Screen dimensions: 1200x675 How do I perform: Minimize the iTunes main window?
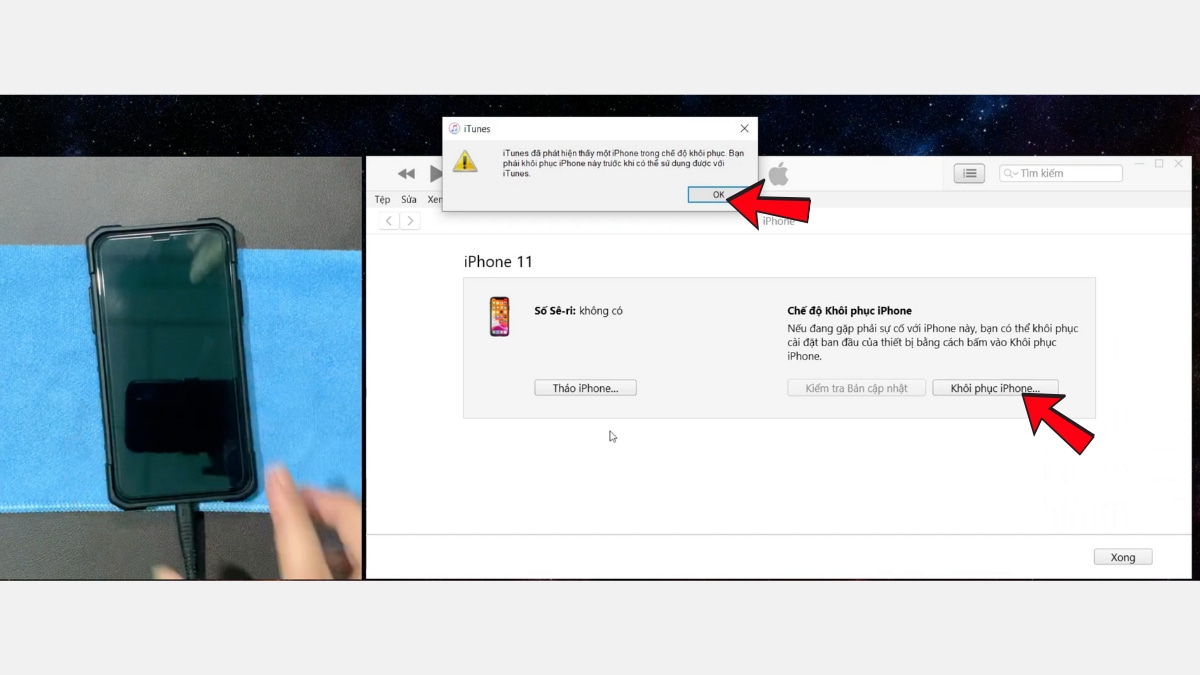tap(1138, 163)
